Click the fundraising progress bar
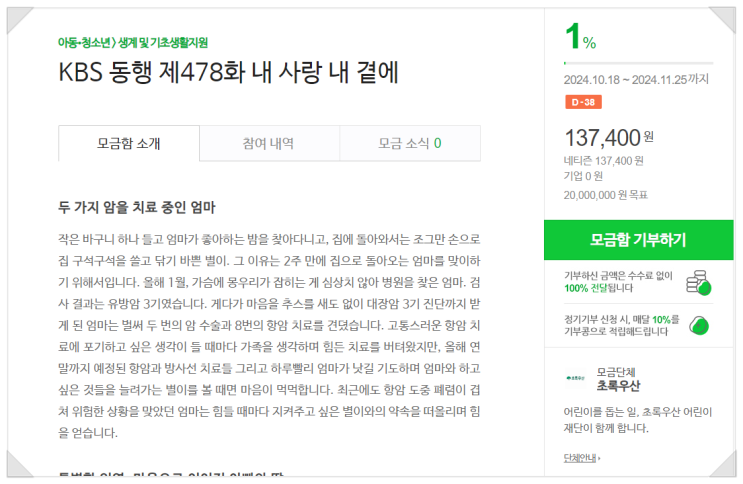The height and width of the screenshot is (484, 743). (638, 62)
